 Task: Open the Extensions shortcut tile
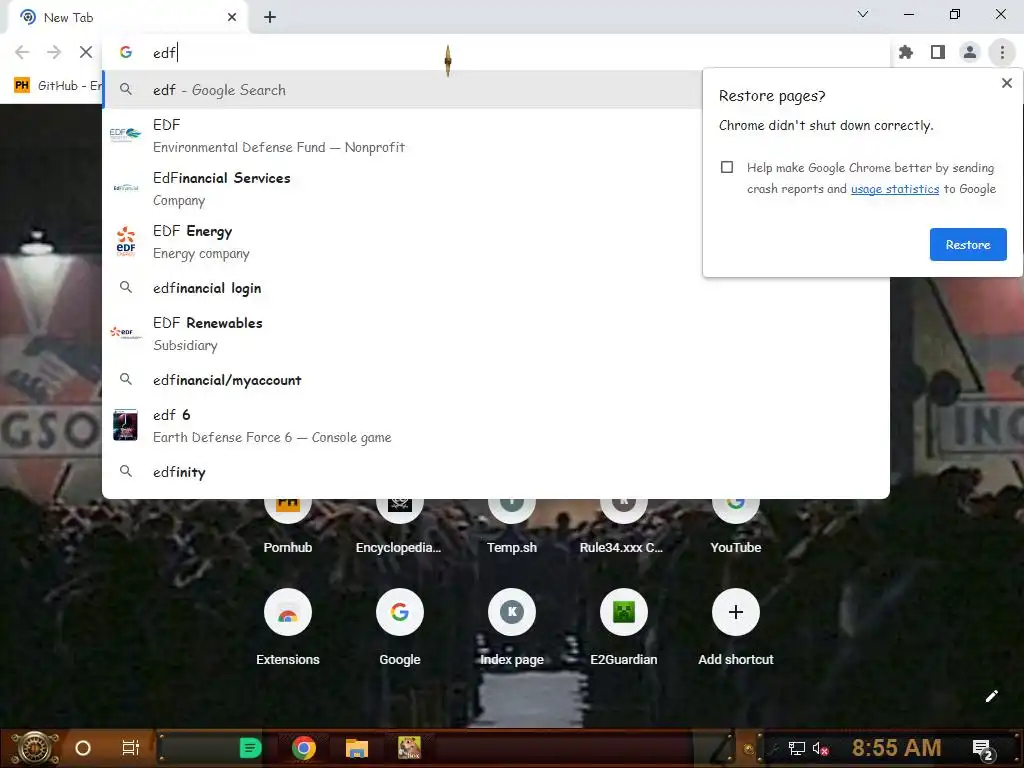click(287, 626)
